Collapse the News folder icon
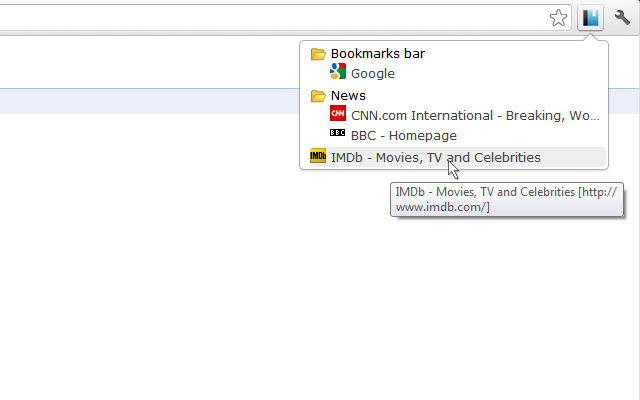640x400 pixels. [318, 96]
